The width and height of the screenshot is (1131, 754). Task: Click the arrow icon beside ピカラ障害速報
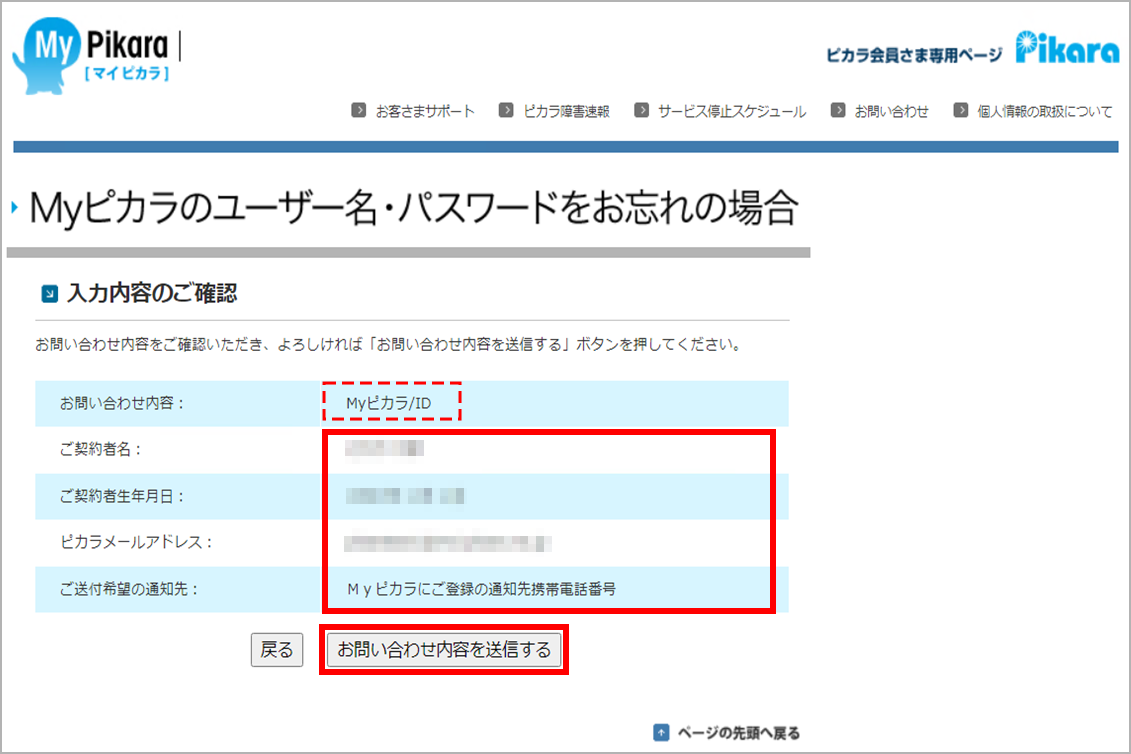506,110
